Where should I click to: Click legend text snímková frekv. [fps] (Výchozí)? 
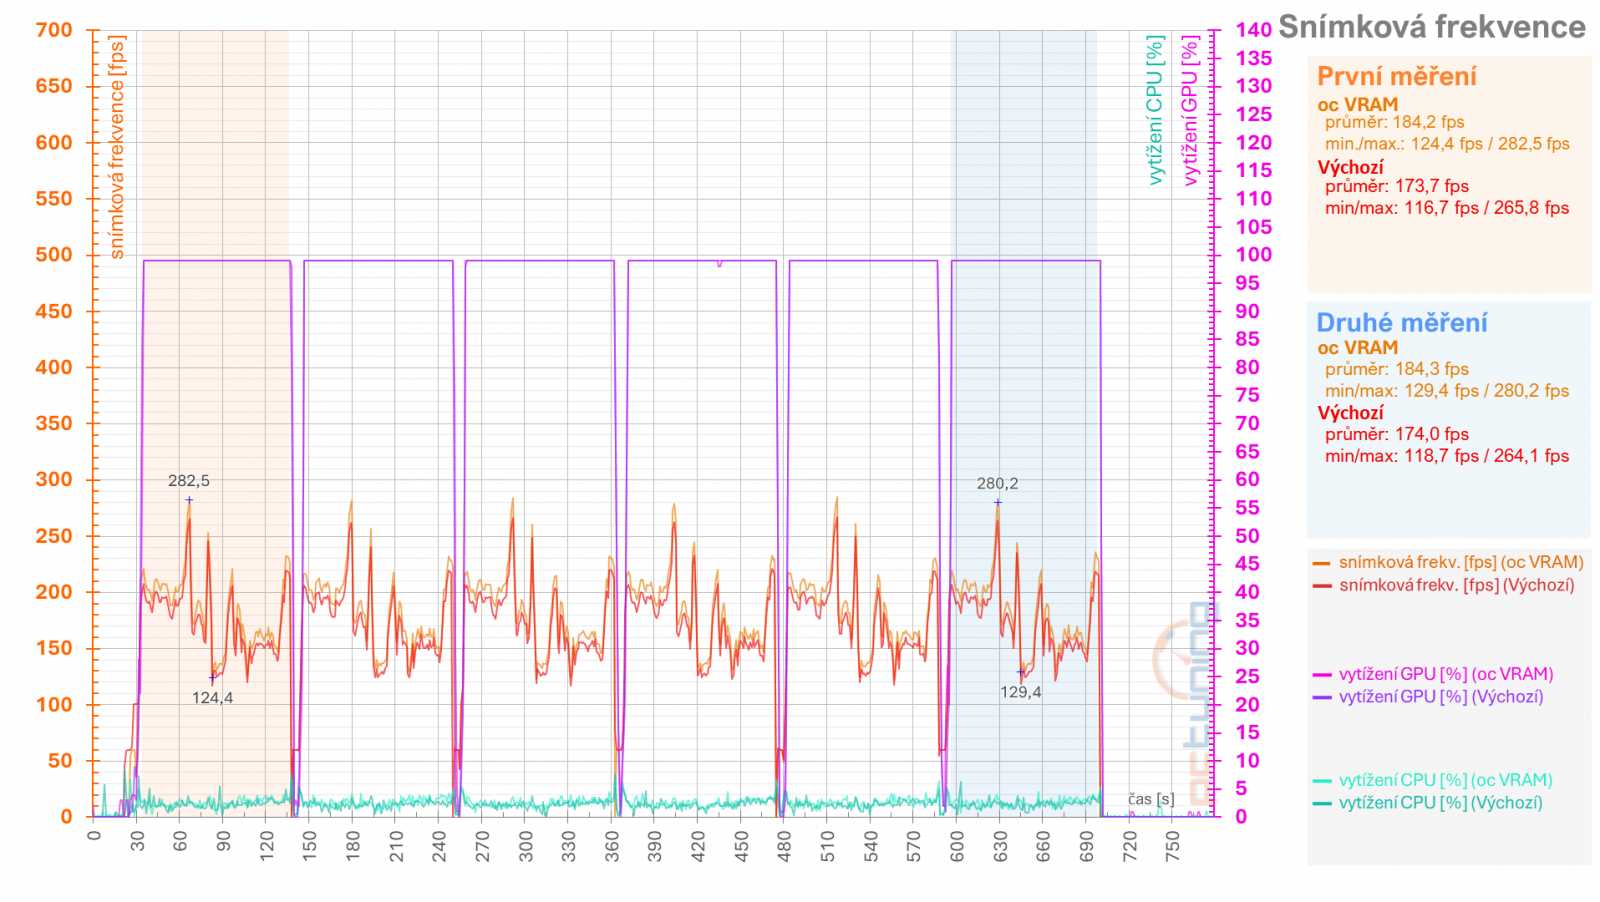(x=1456, y=585)
